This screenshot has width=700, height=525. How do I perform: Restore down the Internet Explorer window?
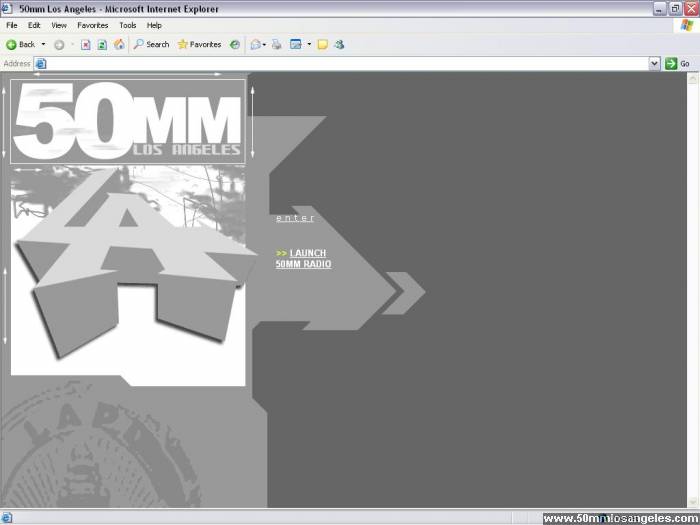675,8
